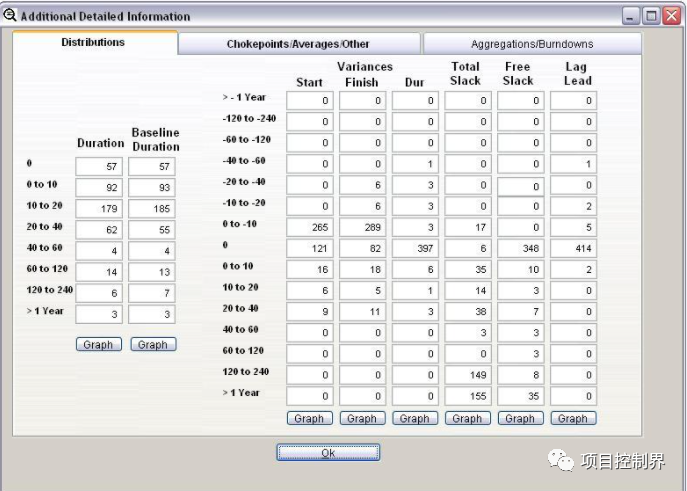Click the Total Slack field showing 17
This screenshot has width=687, height=491.
tap(468, 227)
